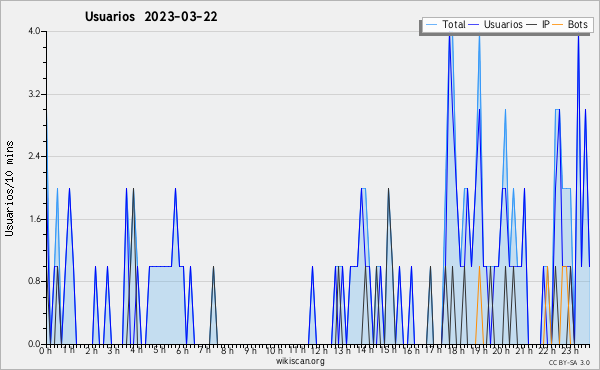The height and width of the screenshot is (370, 600).
Task: Click the '10 h' x-axis label
Action: (x=274, y=351)
